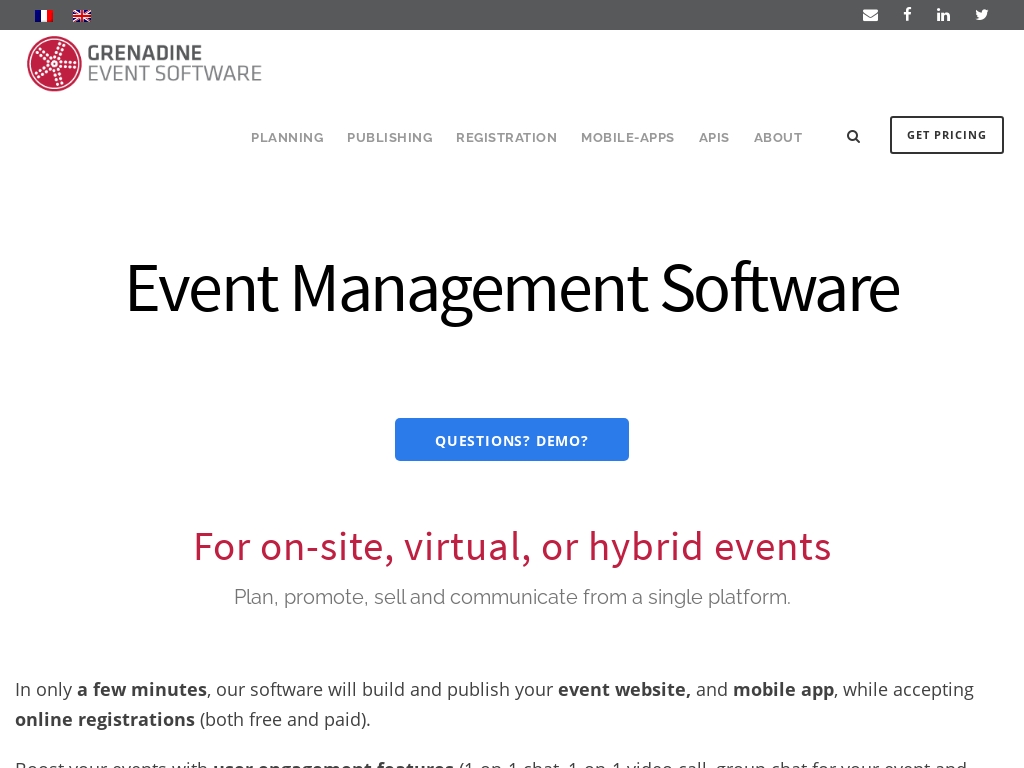
Task: Switch language using the French flag
Action: pos(44,15)
